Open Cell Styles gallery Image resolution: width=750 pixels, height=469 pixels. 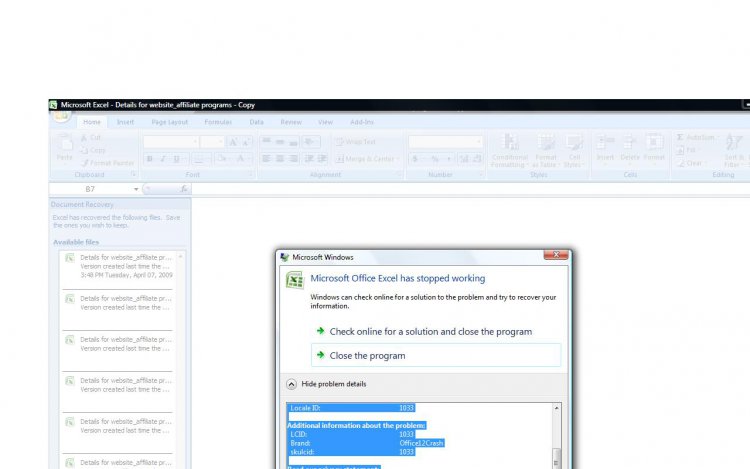tap(574, 151)
